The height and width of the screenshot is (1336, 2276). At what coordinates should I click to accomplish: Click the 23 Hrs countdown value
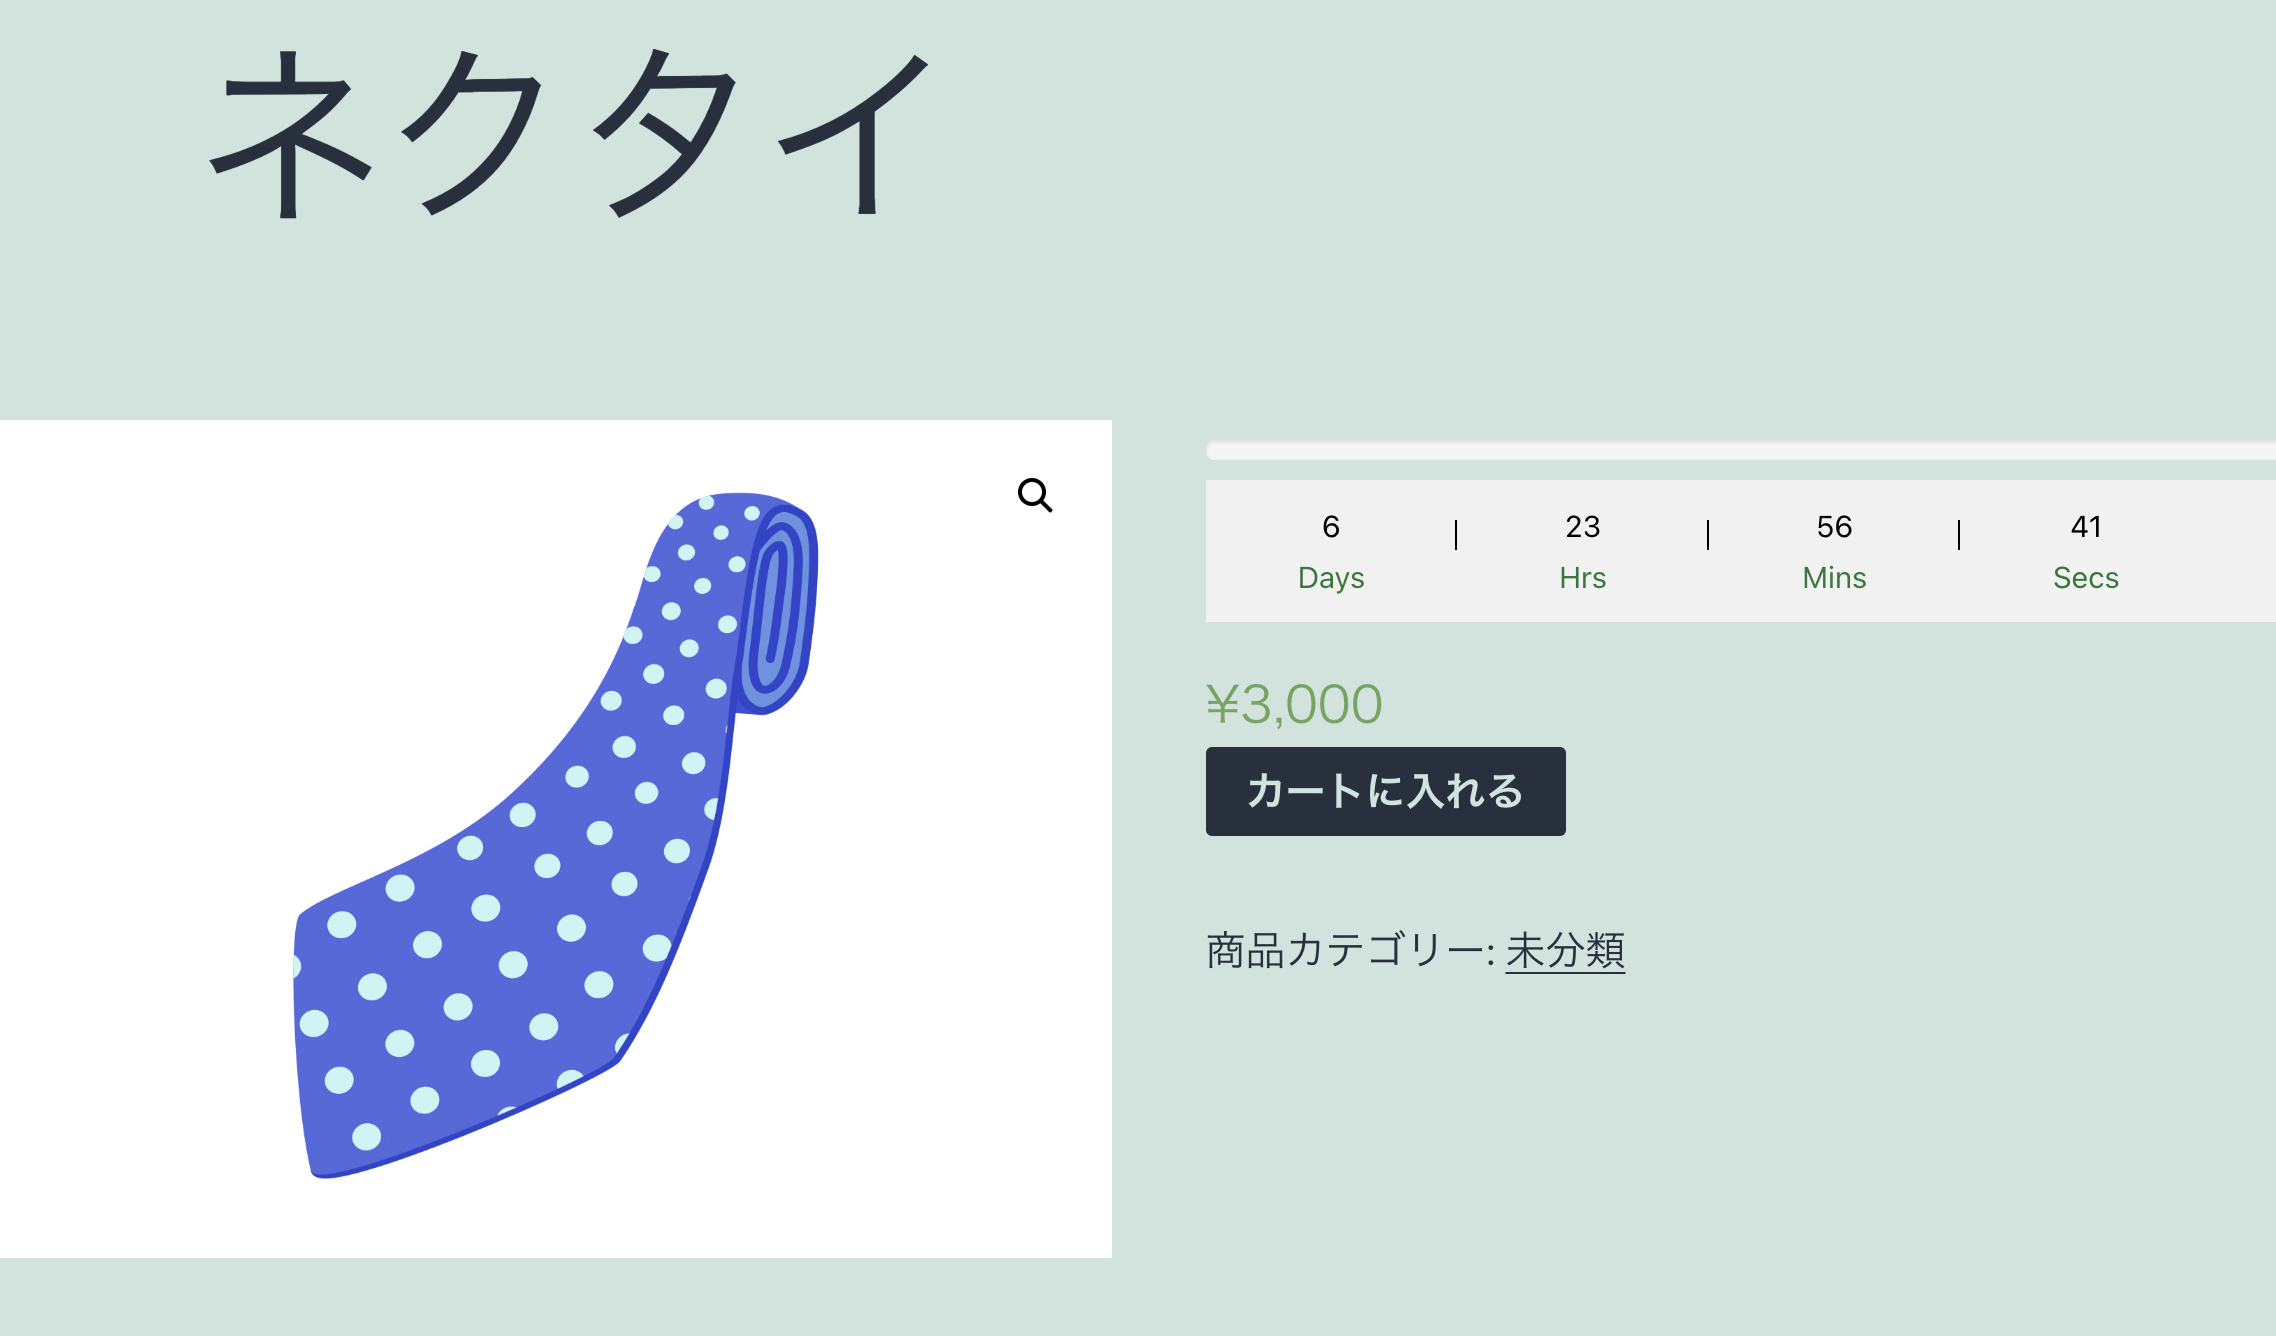[x=1583, y=527]
